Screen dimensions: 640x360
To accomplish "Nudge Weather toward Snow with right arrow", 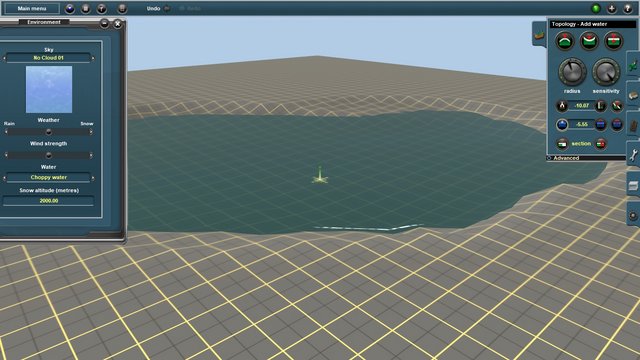I will [91, 132].
